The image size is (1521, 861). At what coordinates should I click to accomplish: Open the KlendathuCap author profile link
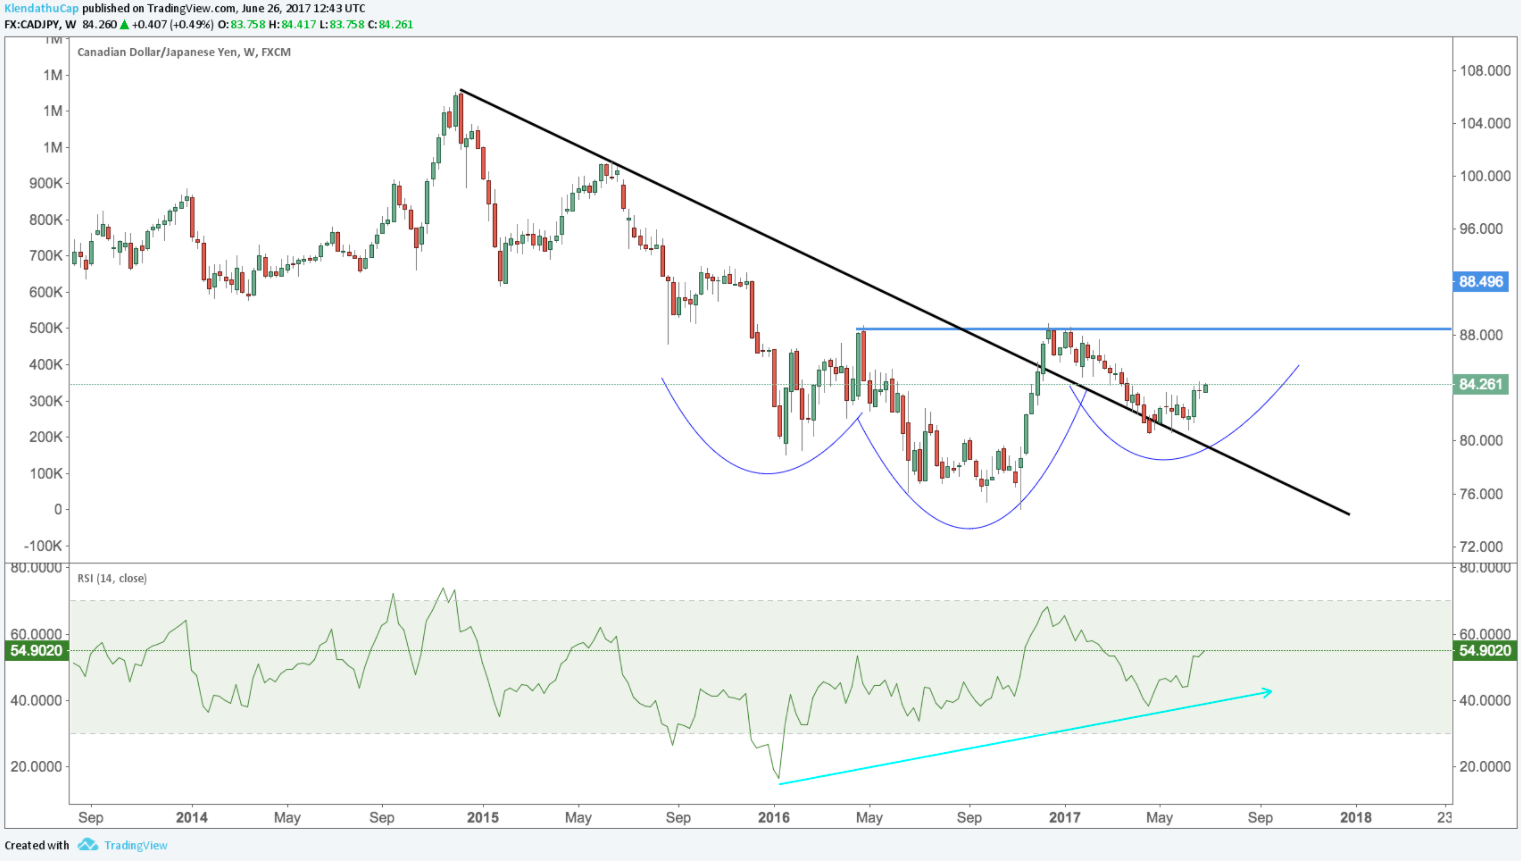[41, 8]
